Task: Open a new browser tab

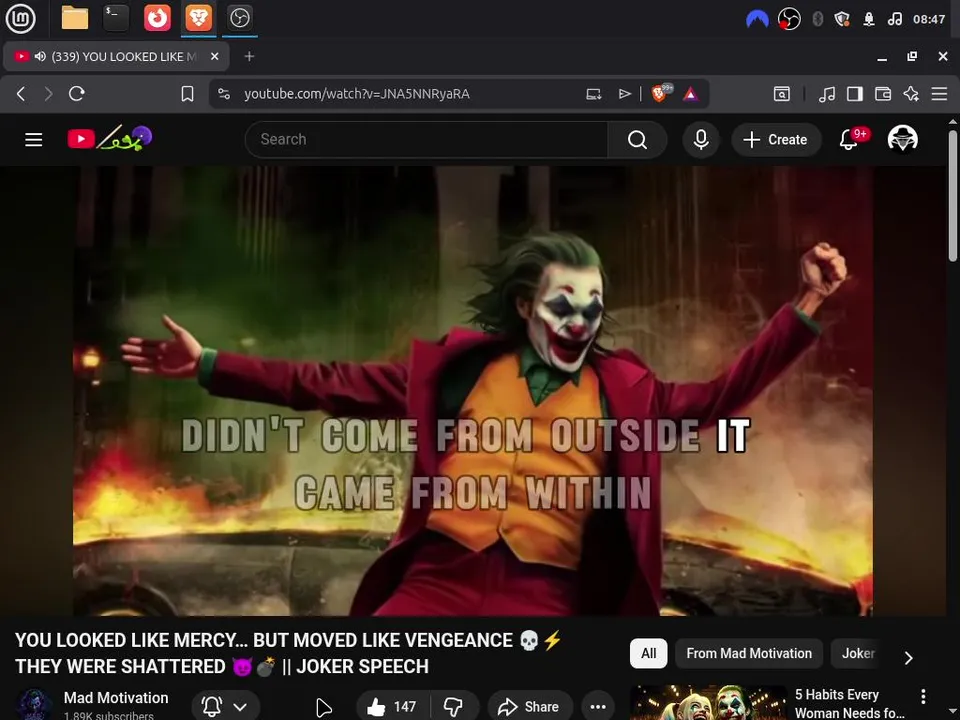Action: 249,56
